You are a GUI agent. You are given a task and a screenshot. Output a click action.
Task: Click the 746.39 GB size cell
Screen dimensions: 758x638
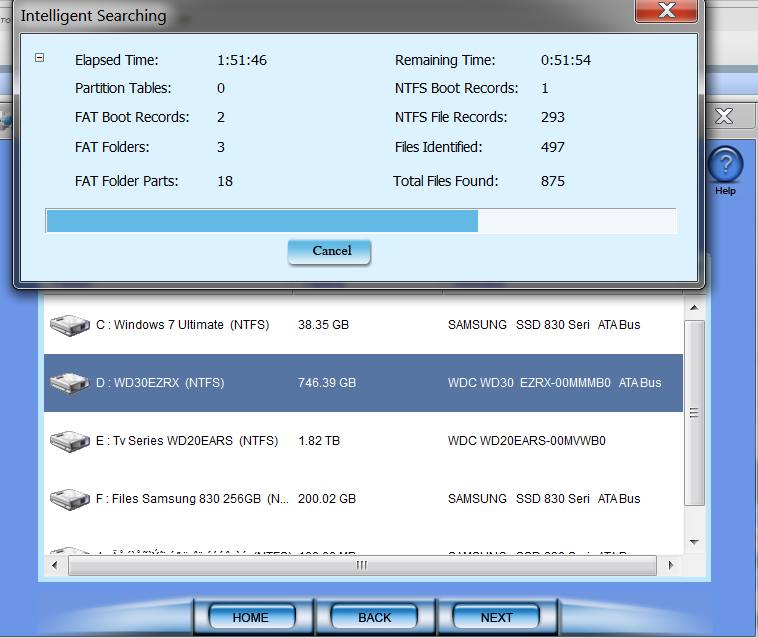(x=327, y=383)
